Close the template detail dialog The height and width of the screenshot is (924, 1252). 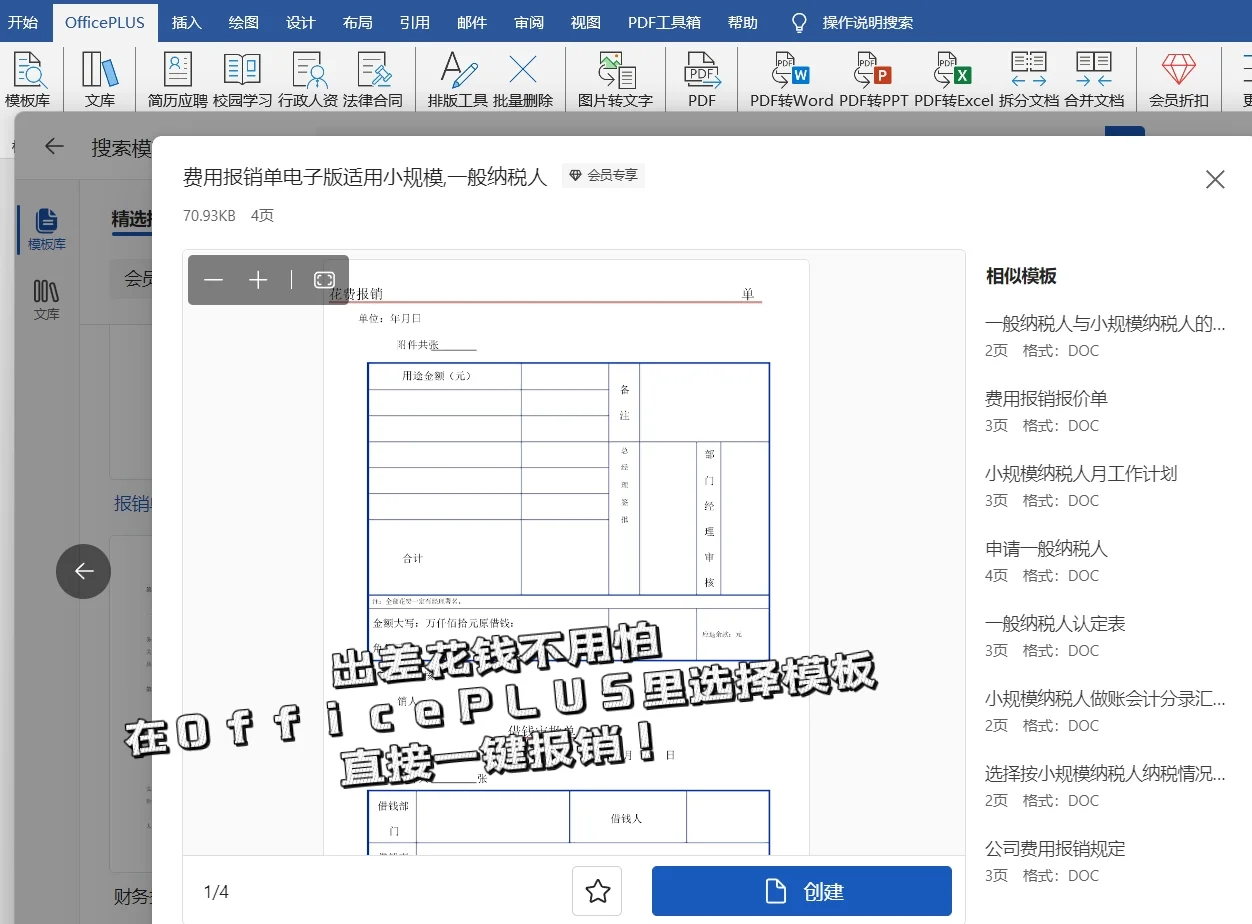pos(1215,179)
